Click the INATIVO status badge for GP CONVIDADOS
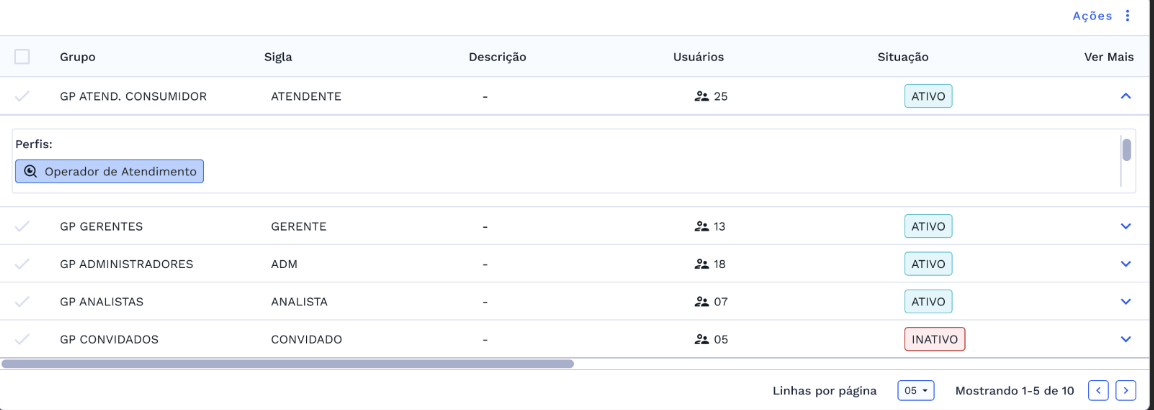 (934, 339)
